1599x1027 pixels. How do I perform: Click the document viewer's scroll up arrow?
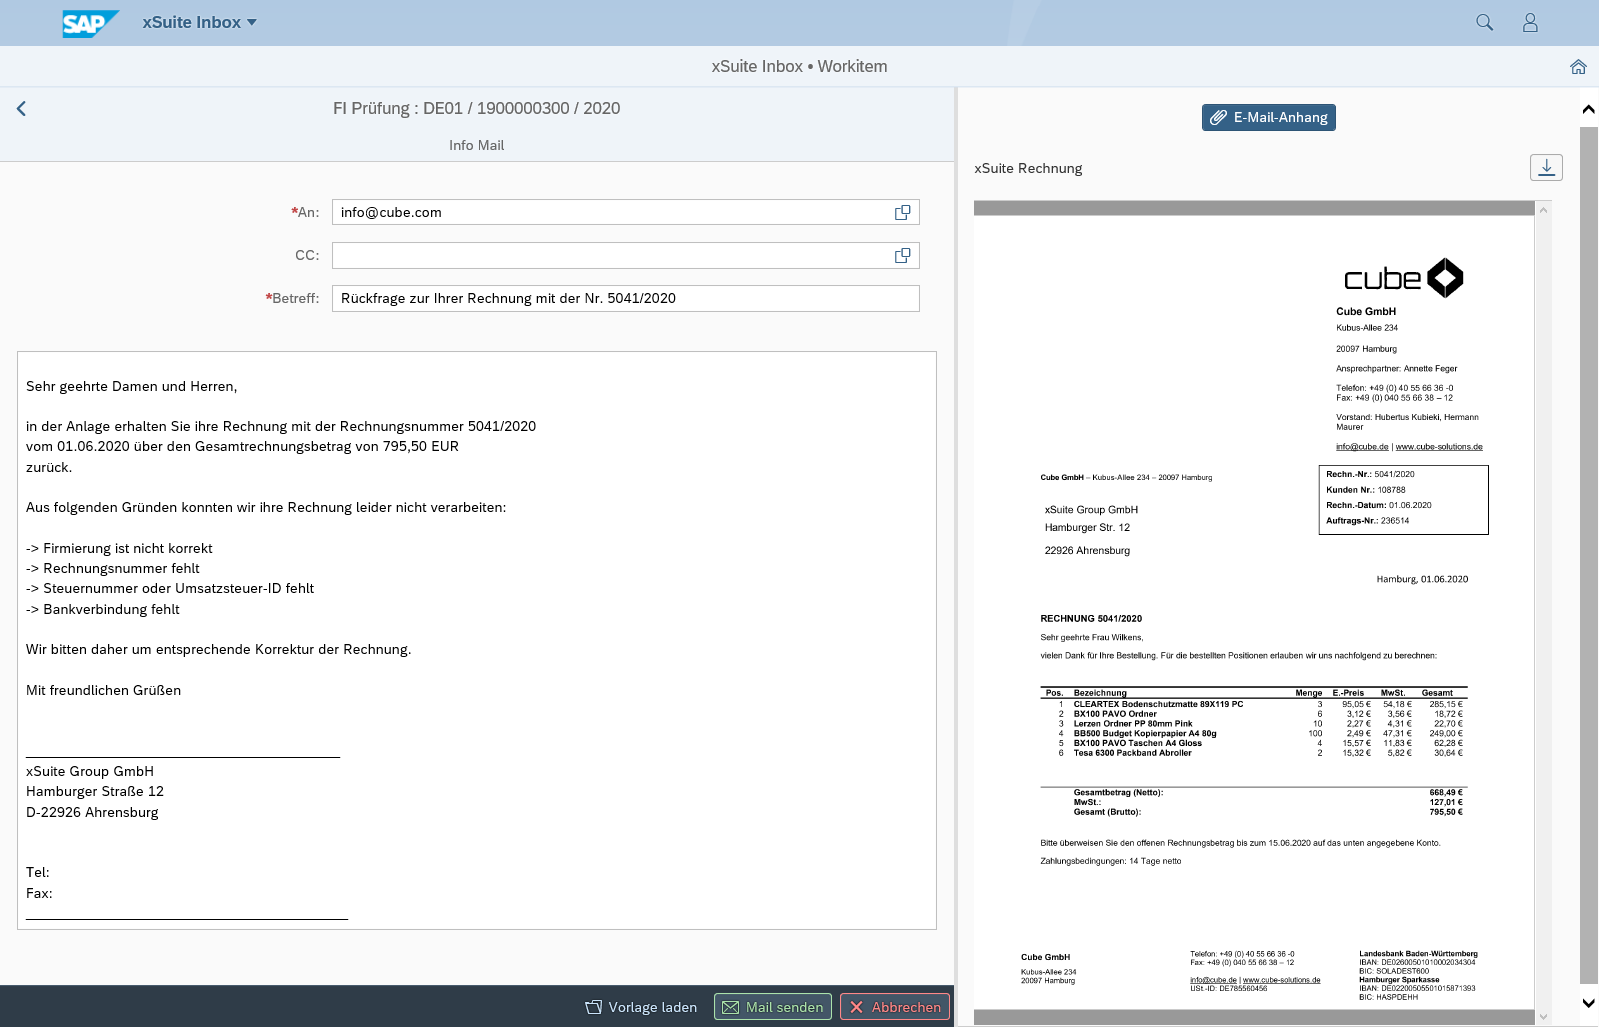coord(1543,210)
